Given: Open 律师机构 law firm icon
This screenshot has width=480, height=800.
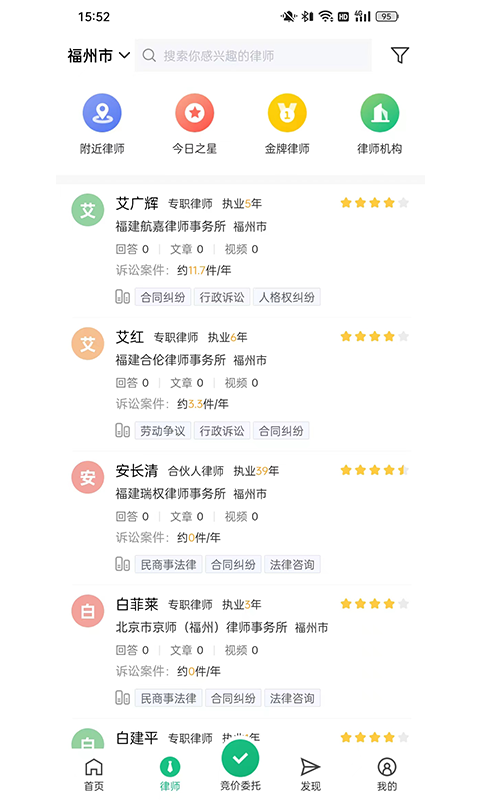Looking at the screenshot, I should (380, 113).
